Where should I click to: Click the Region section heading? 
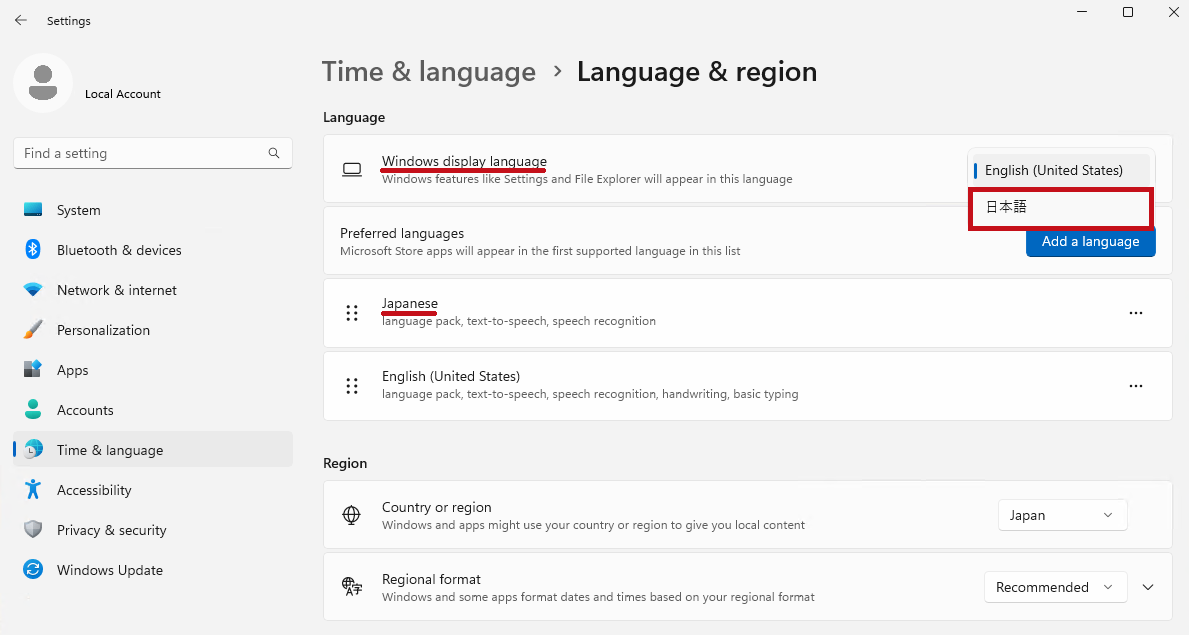345,463
